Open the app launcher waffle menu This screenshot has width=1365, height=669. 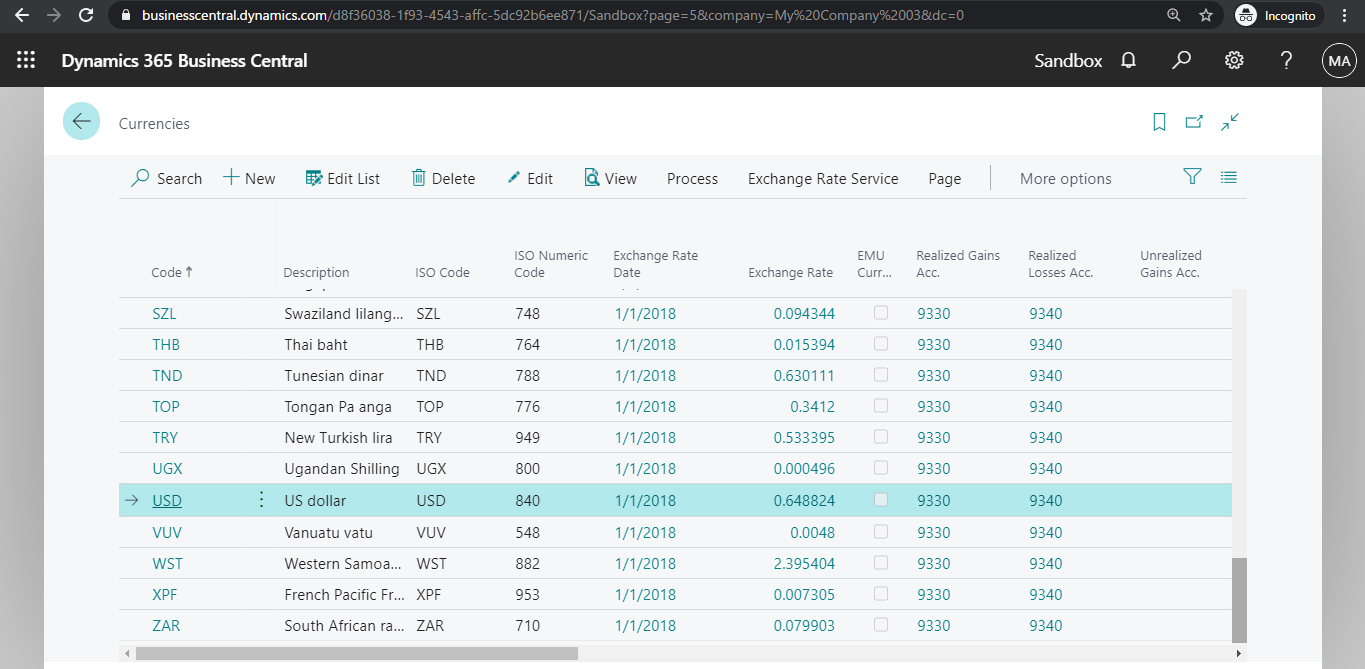click(26, 60)
